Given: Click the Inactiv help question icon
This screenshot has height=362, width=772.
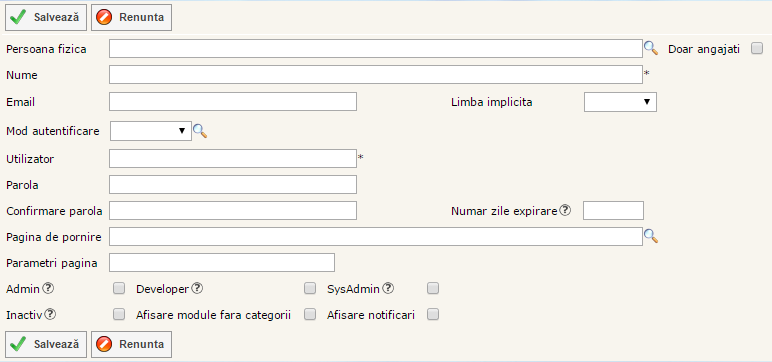Looking at the screenshot, I should coord(50,314).
